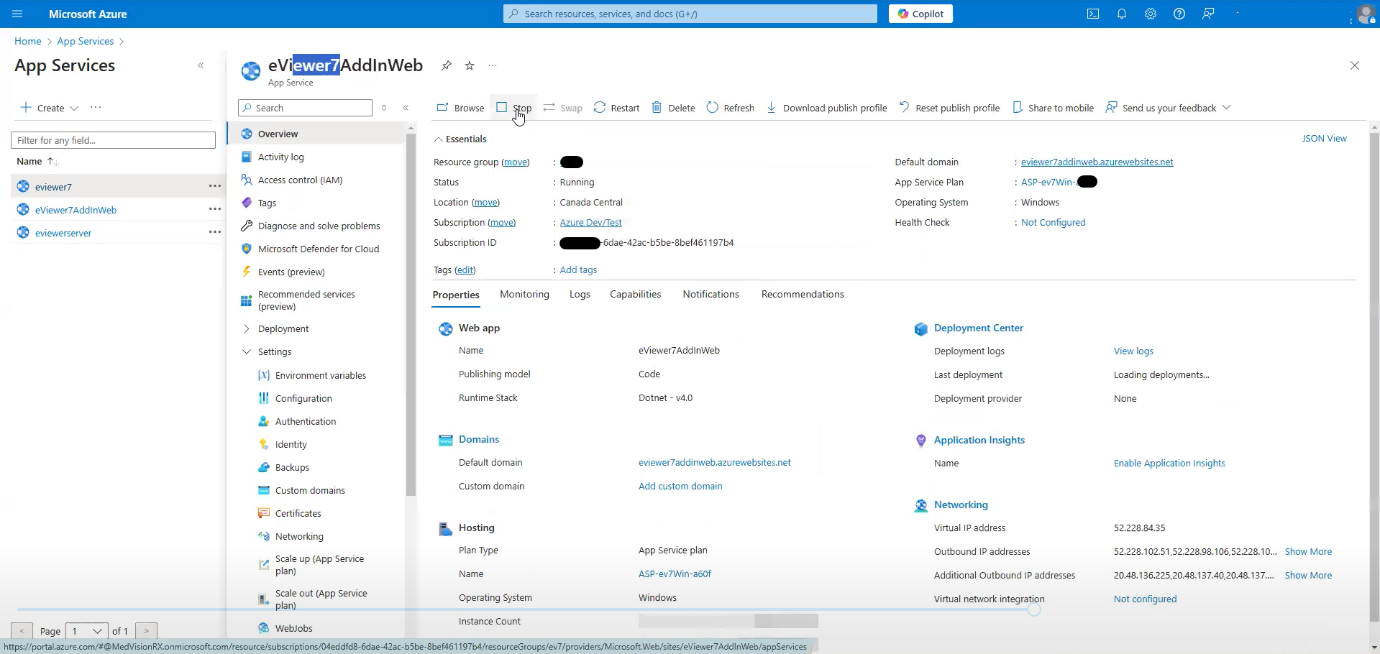
Task: Open Access control (IAM) menu item
Action: [300, 180]
